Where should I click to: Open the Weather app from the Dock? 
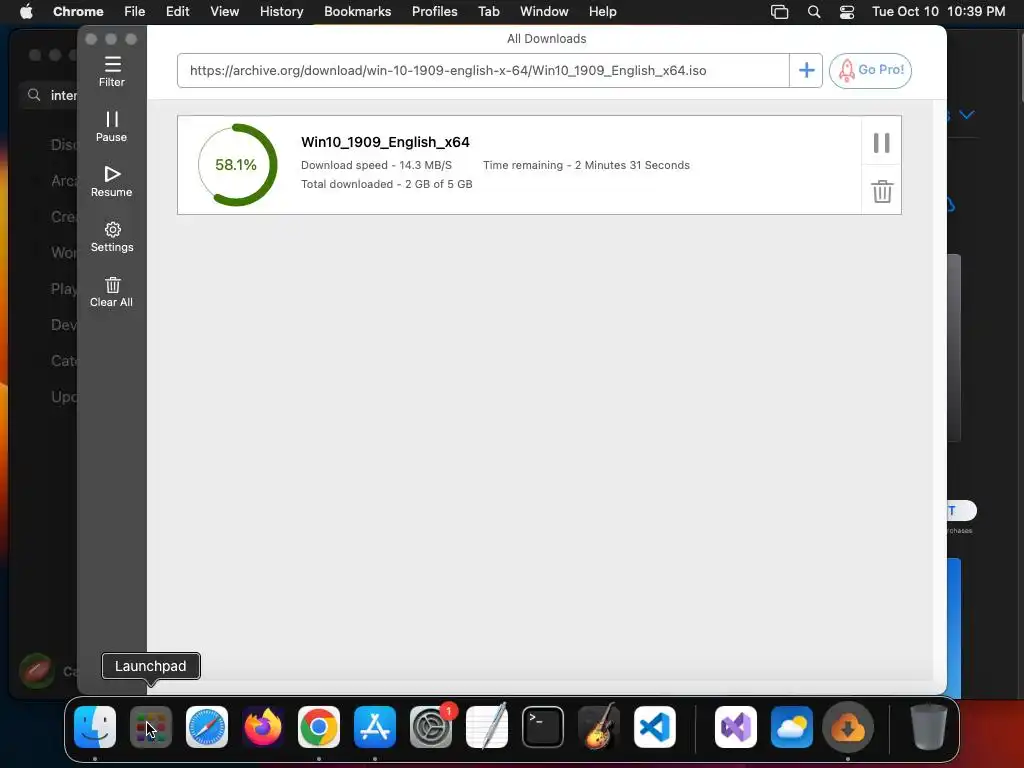tap(792, 727)
